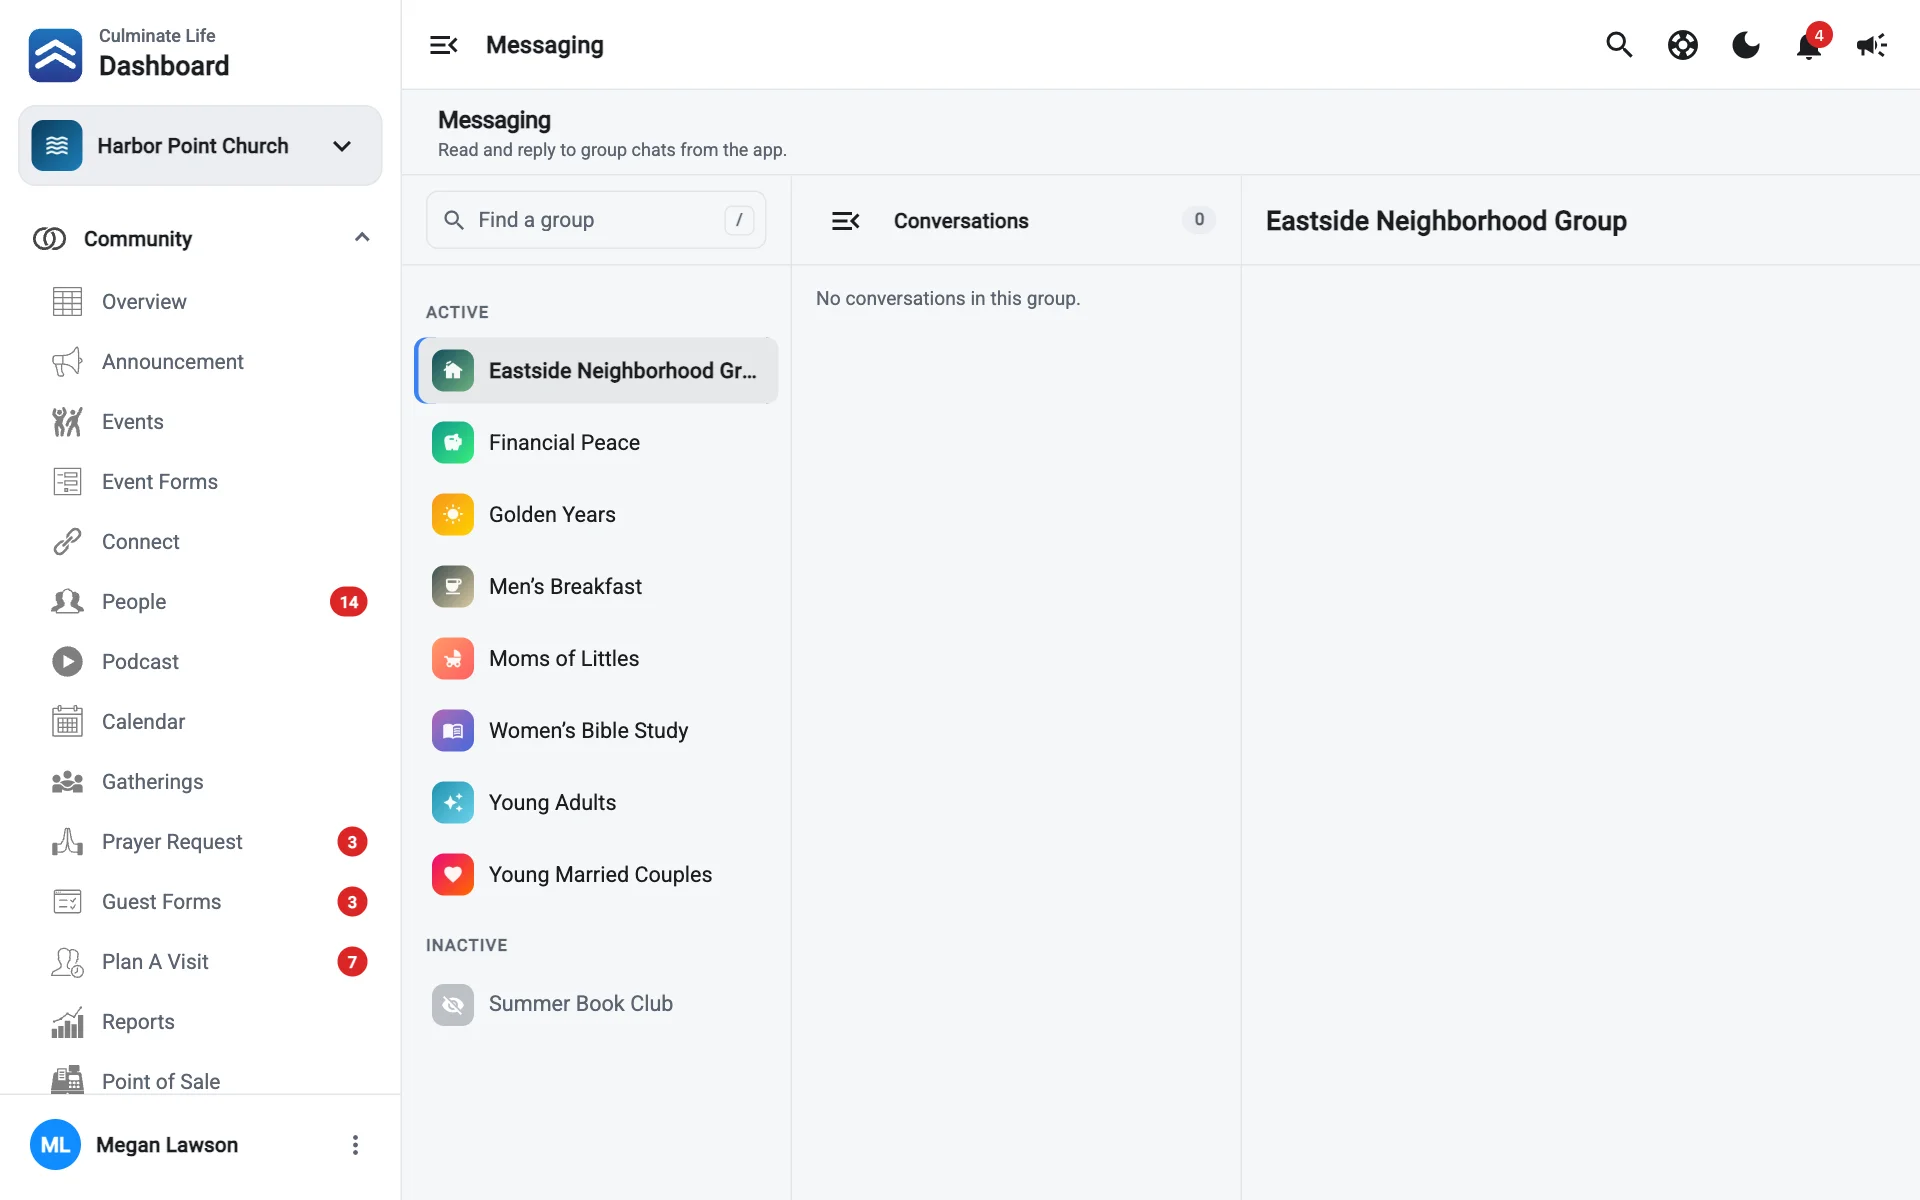This screenshot has height=1200, width=1920.
Task: Click the Moms of Littles stroller icon
Action: (x=453, y=659)
